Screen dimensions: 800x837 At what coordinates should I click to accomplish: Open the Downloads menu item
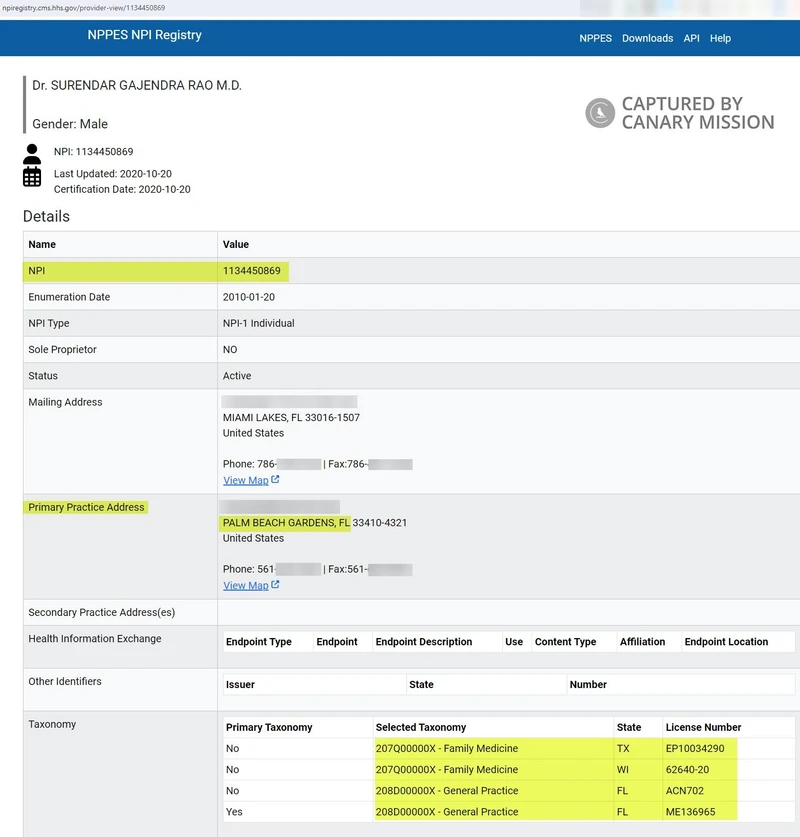648,38
